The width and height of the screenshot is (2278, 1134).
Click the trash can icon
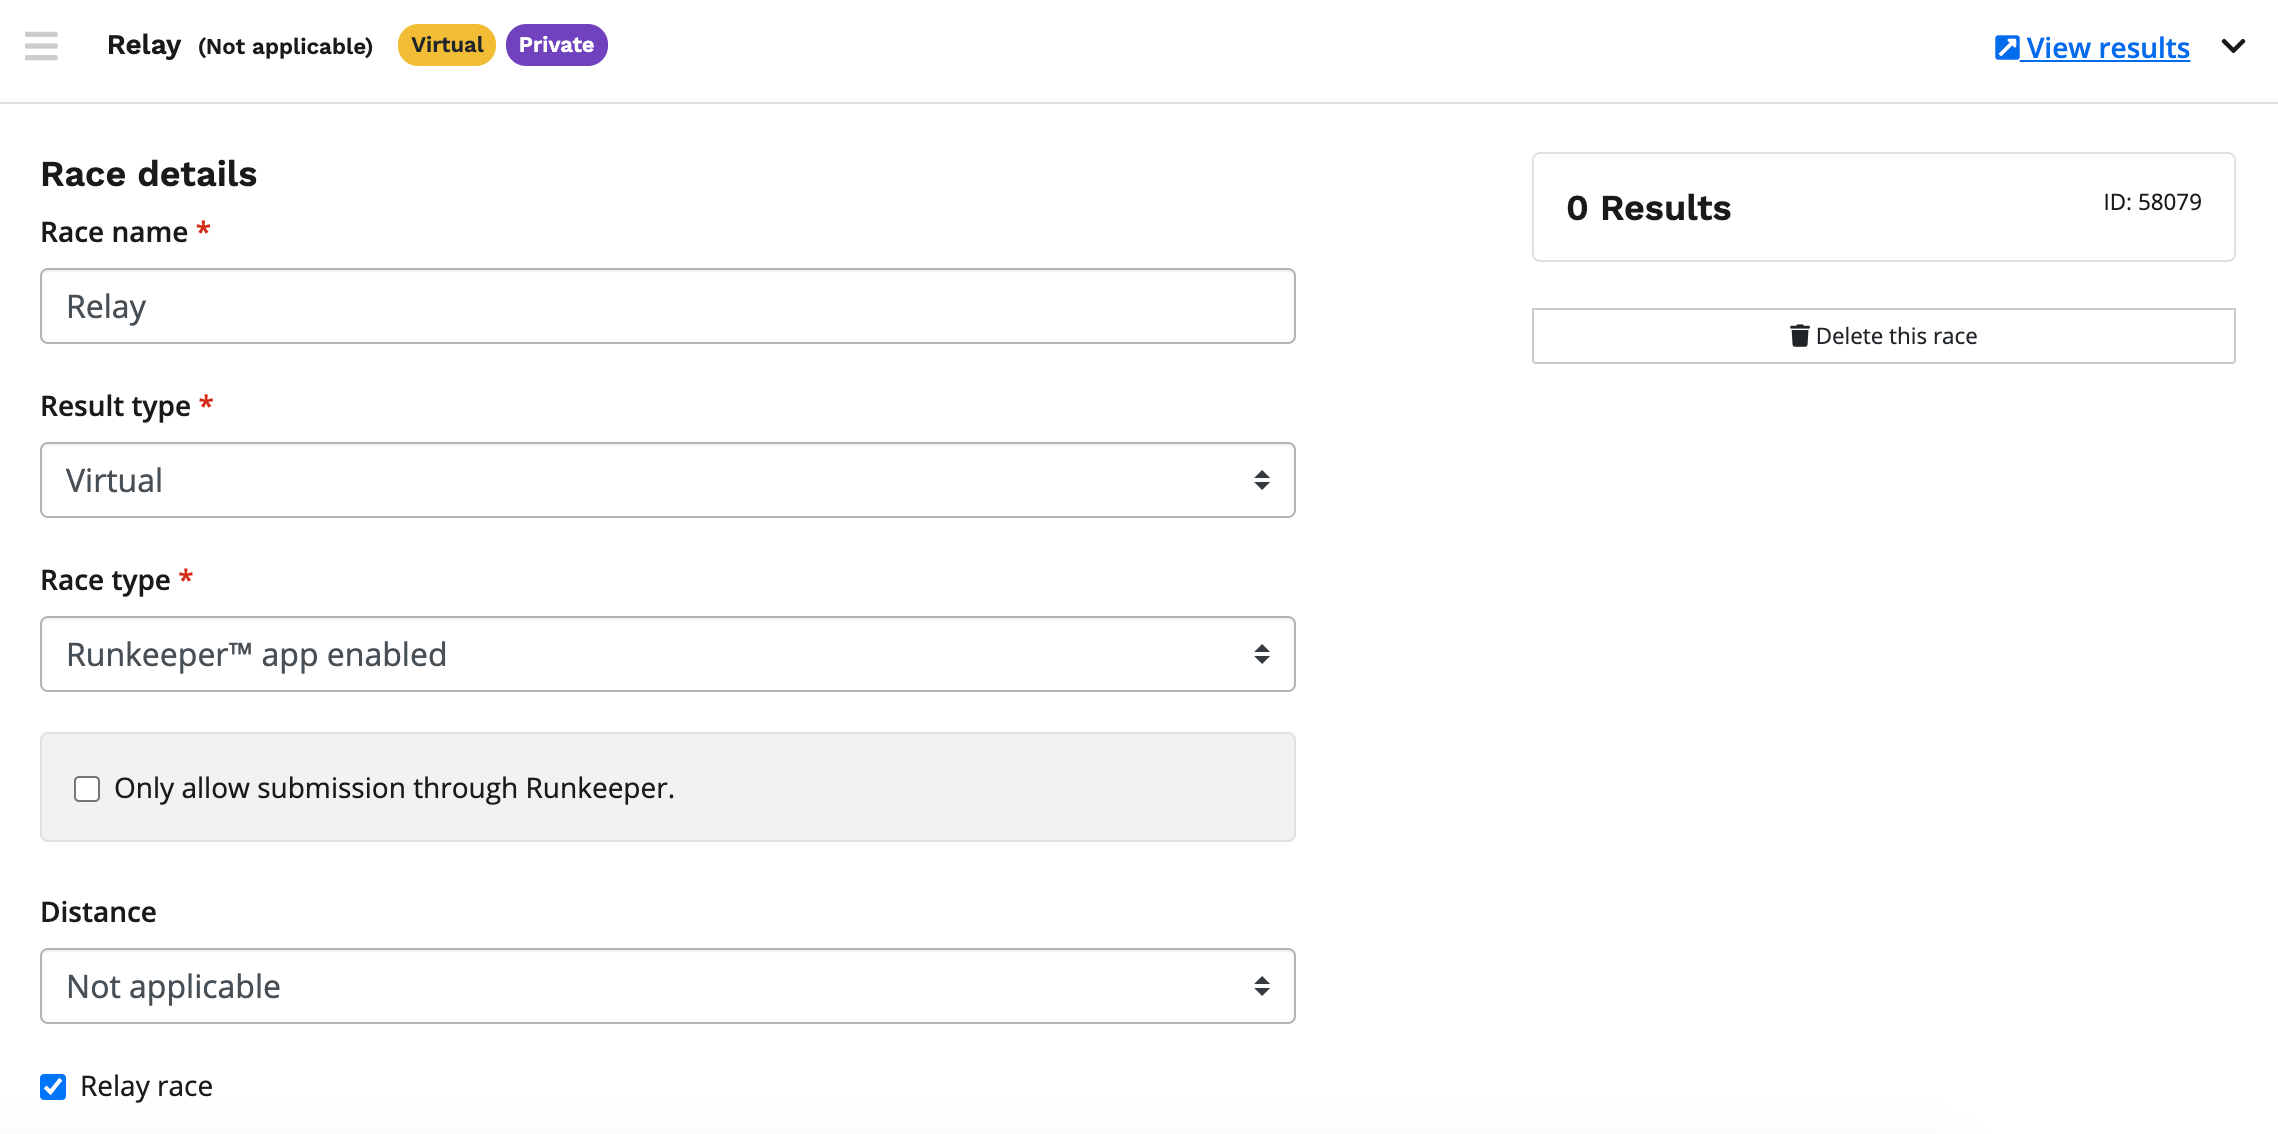tap(1799, 336)
